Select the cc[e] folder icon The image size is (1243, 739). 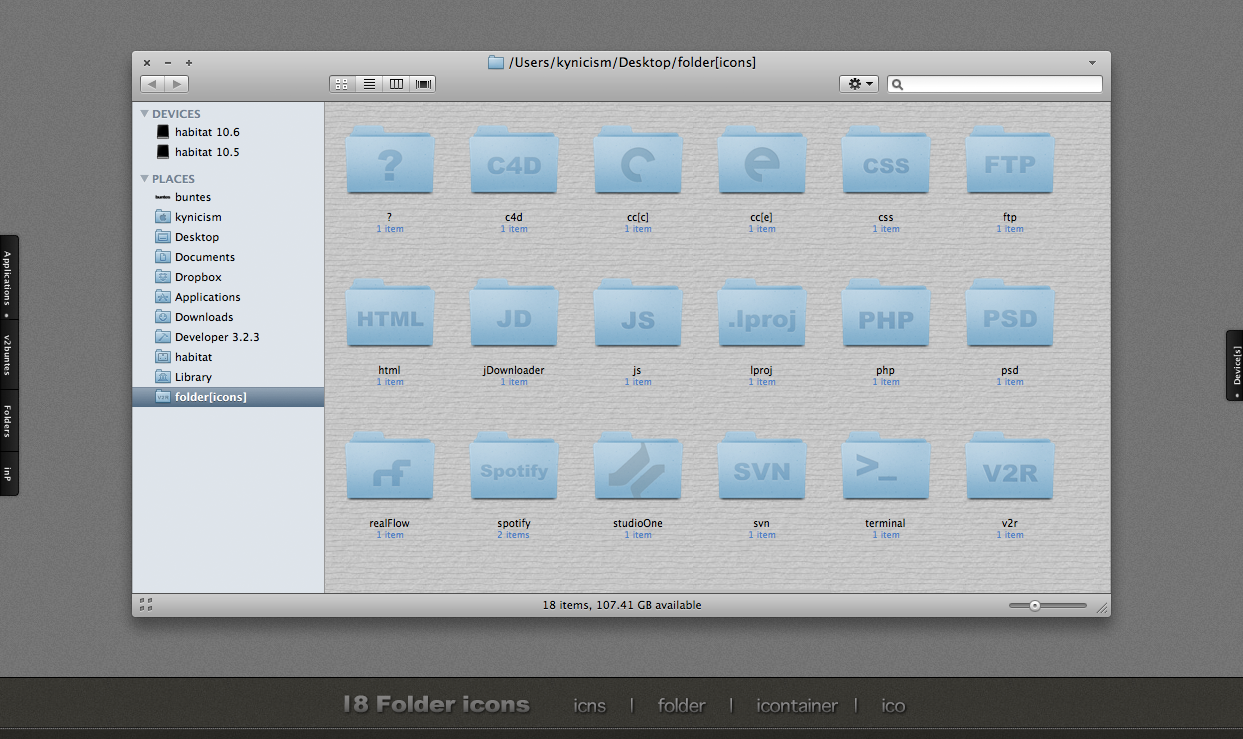click(762, 160)
